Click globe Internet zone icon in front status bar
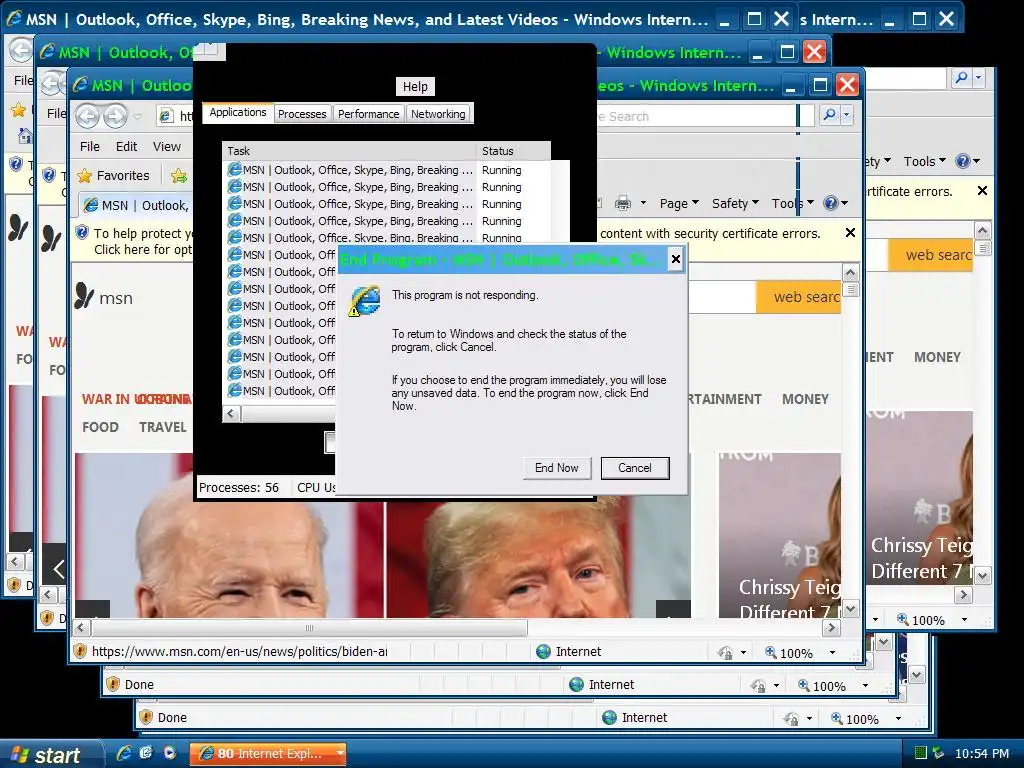This screenshot has height=768, width=1024. point(543,651)
